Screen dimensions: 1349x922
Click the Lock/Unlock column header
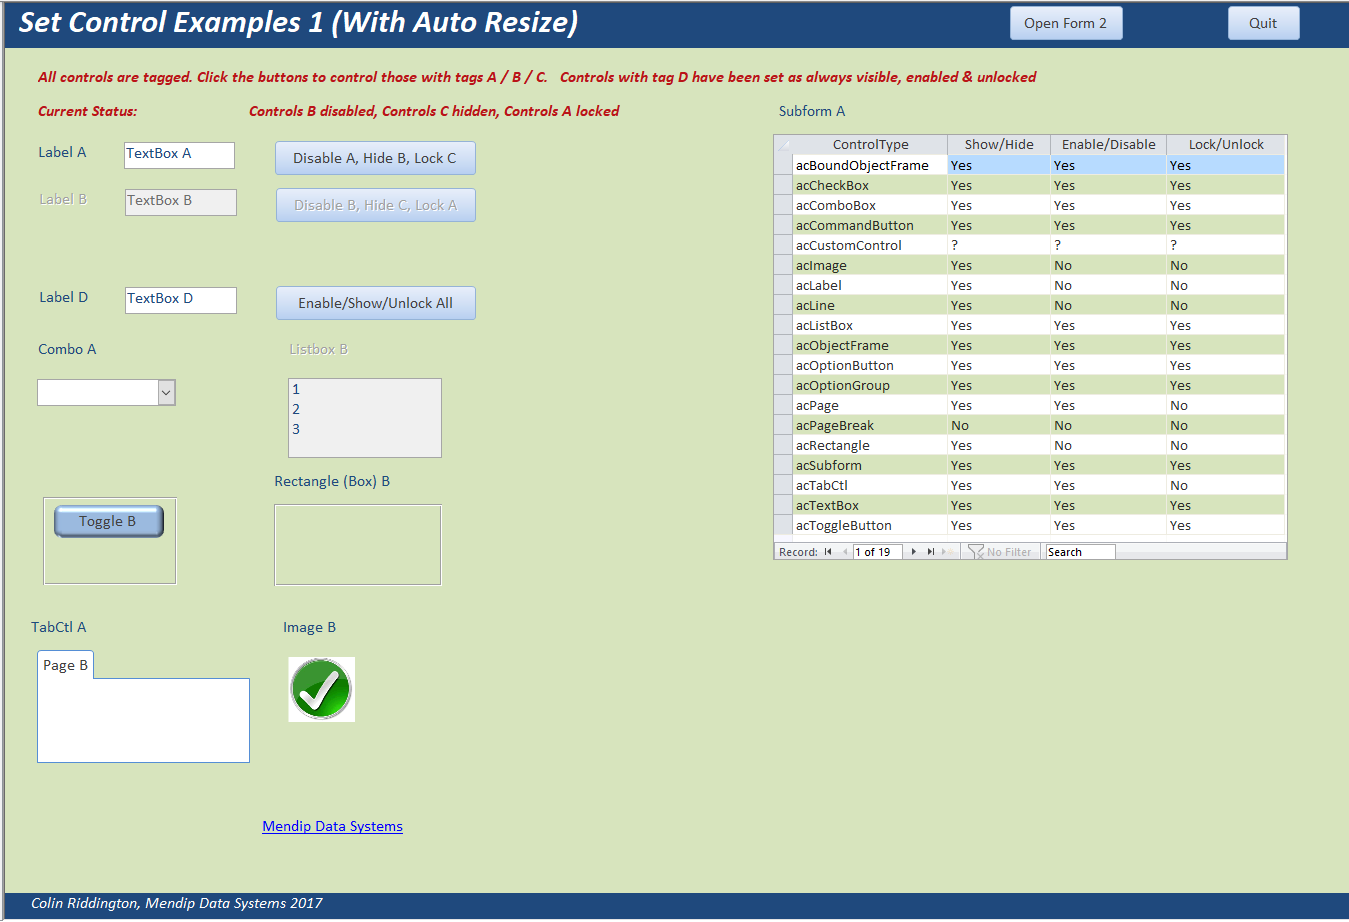(1226, 144)
